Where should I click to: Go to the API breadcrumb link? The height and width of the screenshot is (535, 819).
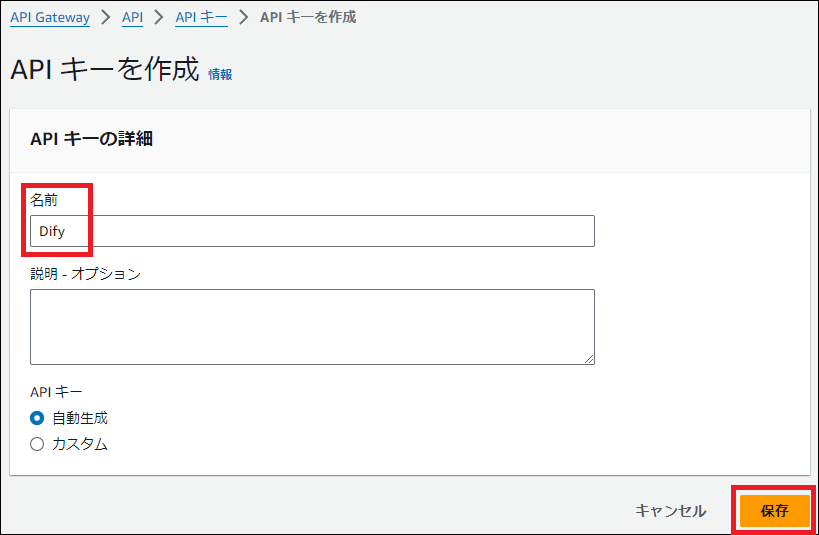[x=132, y=17]
